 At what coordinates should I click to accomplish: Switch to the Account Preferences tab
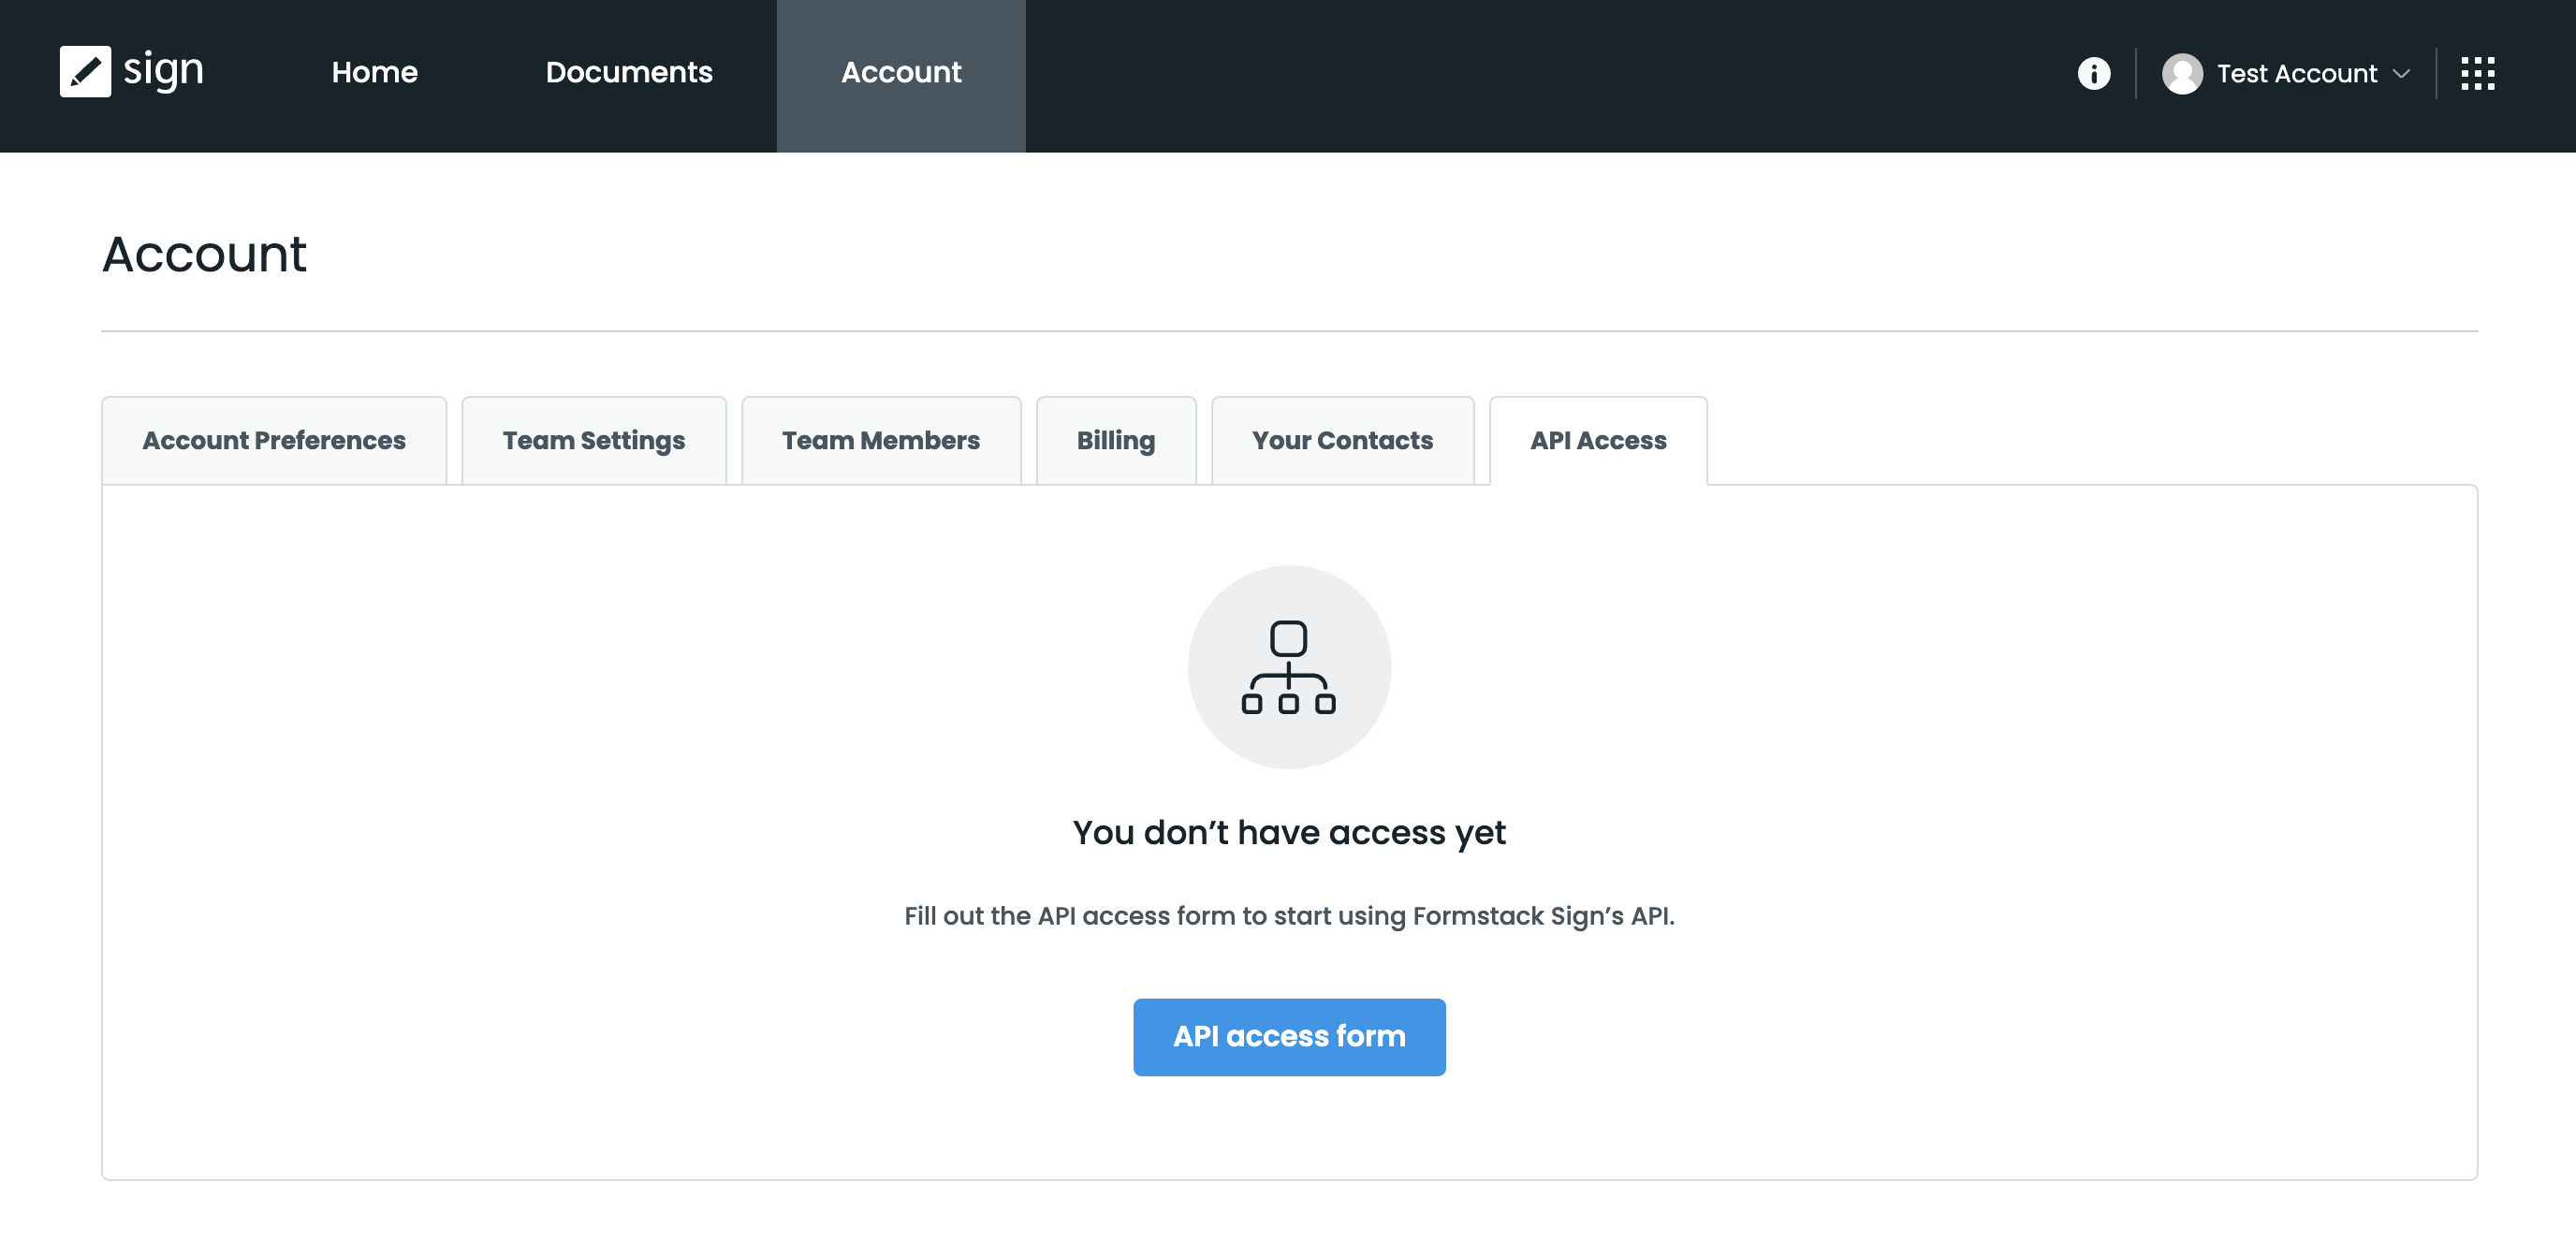coord(273,441)
